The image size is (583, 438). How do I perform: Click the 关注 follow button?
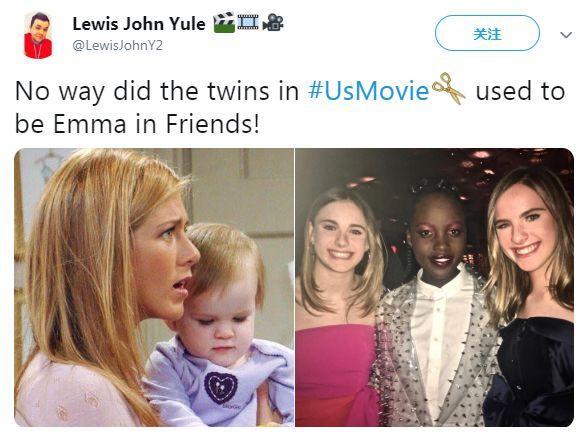tap(487, 33)
